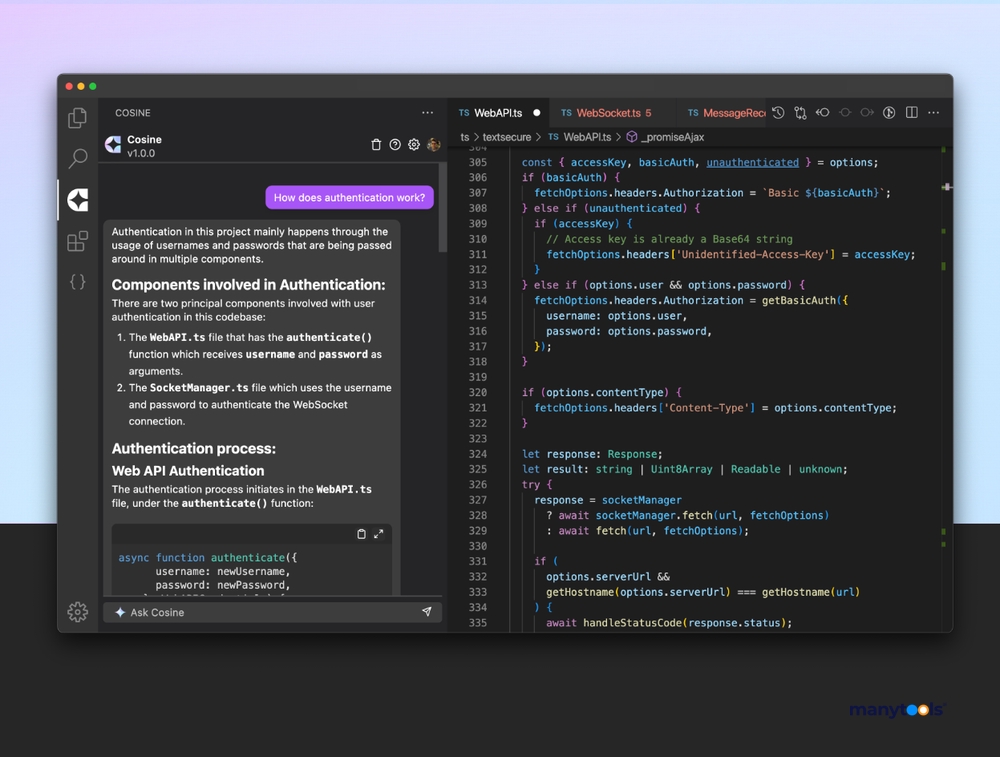Send message with paper plane icon
Image resolution: width=1000 pixels, height=757 pixels.
(x=427, y=612)
